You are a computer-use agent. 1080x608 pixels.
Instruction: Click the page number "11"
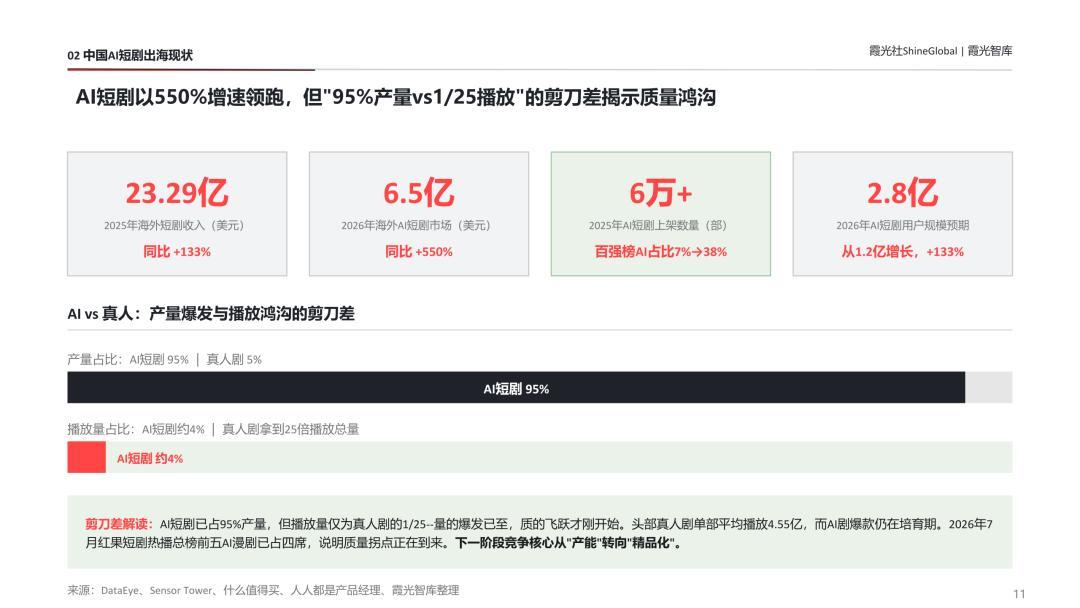[x=1019, y=594]
